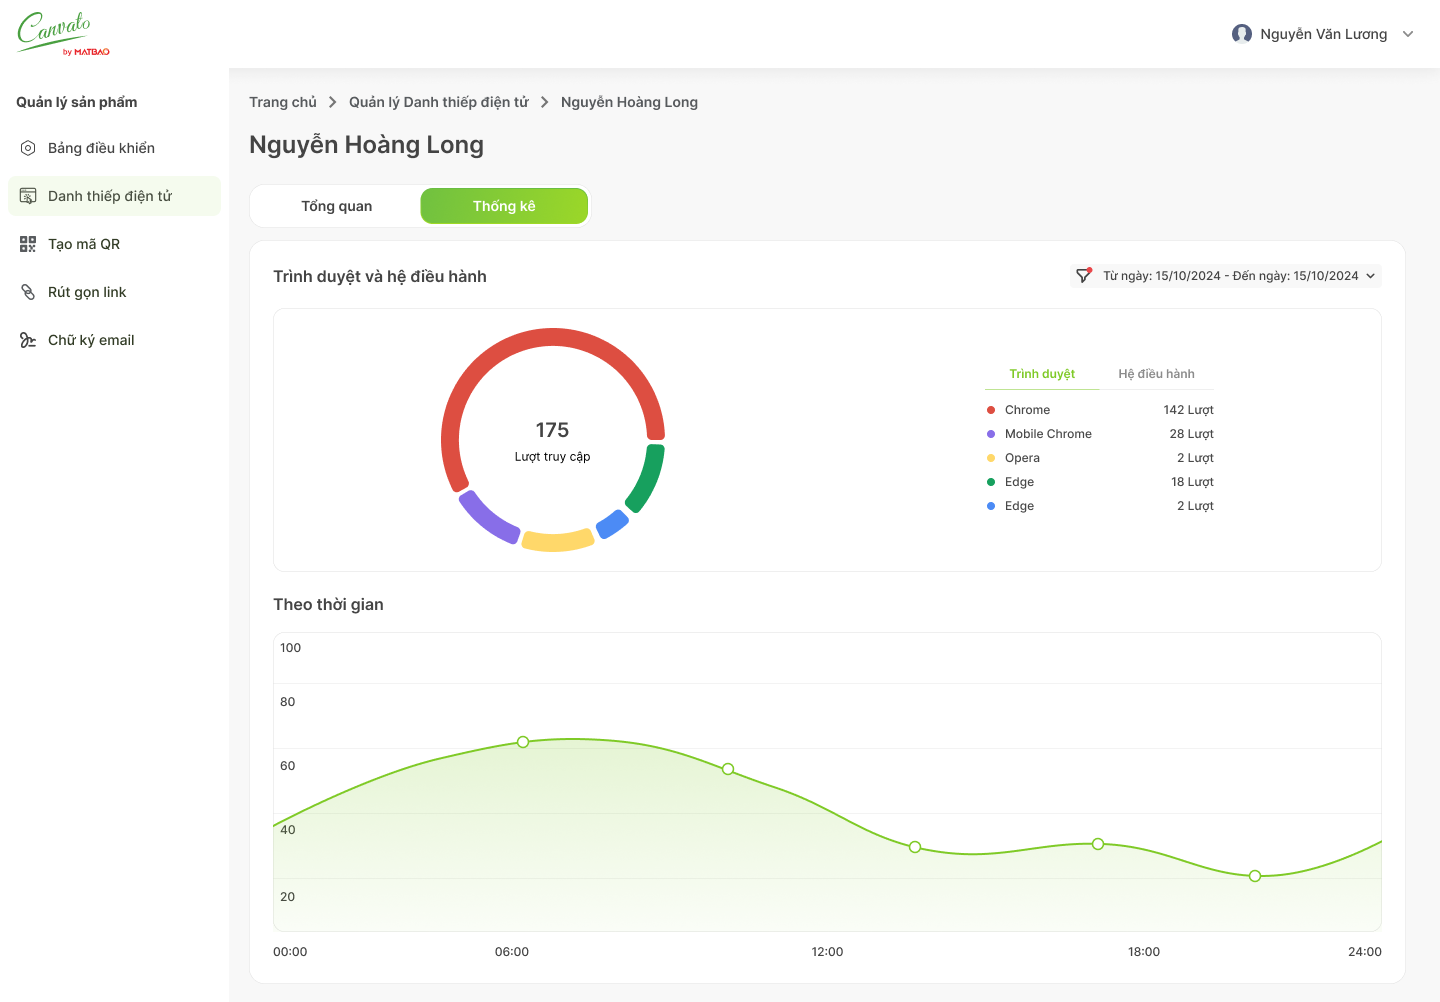Expand the Nguyễn Văn Lương account menu
The height and width of the screenshot is (1002, 1440).
(x=1408, y=34)
